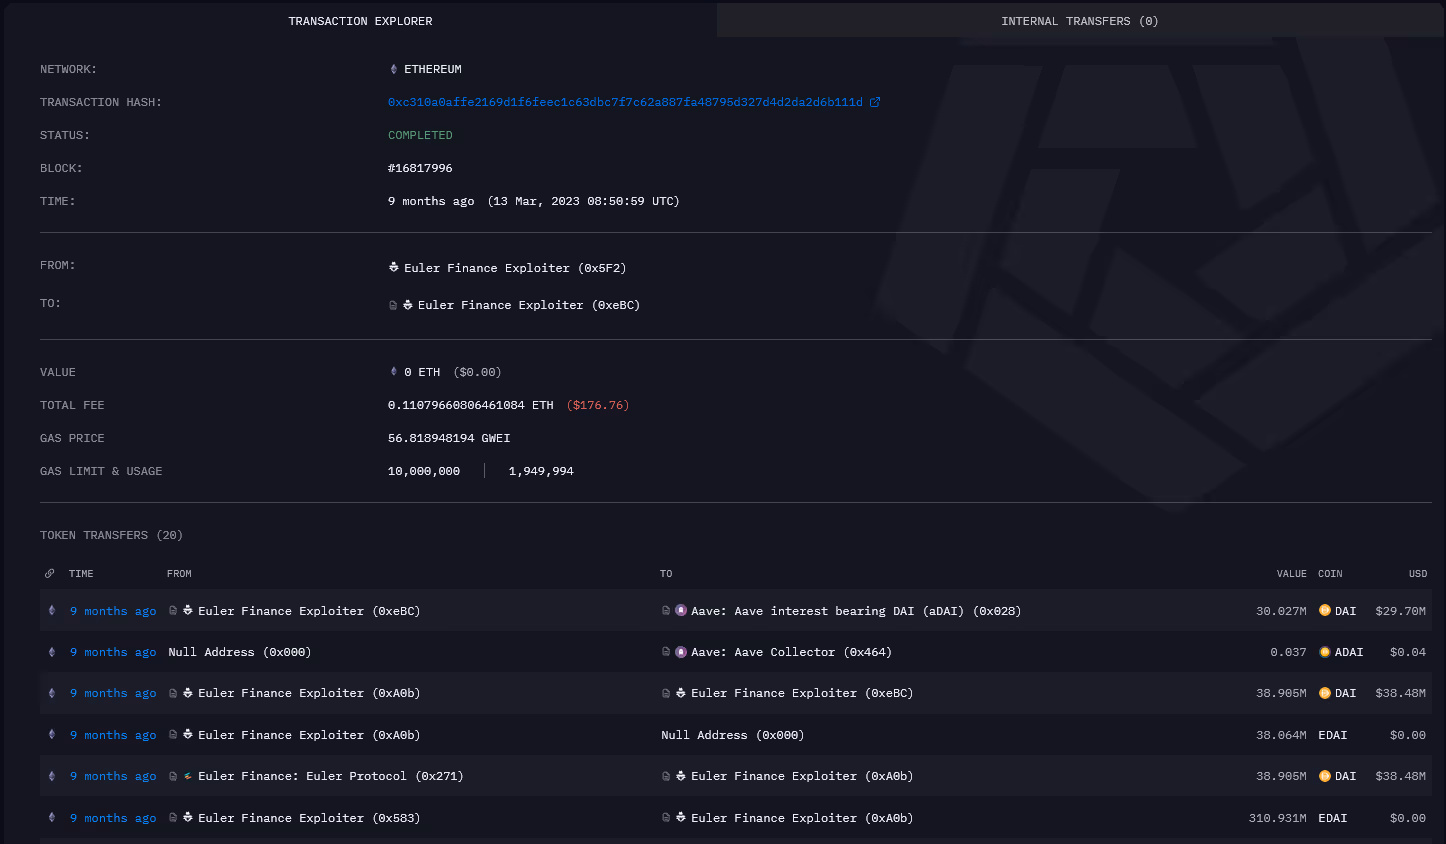This screenshot has height=844, width=1446.
Task: Open the external link icon after transaction hash
Action: tap(876, 101)
